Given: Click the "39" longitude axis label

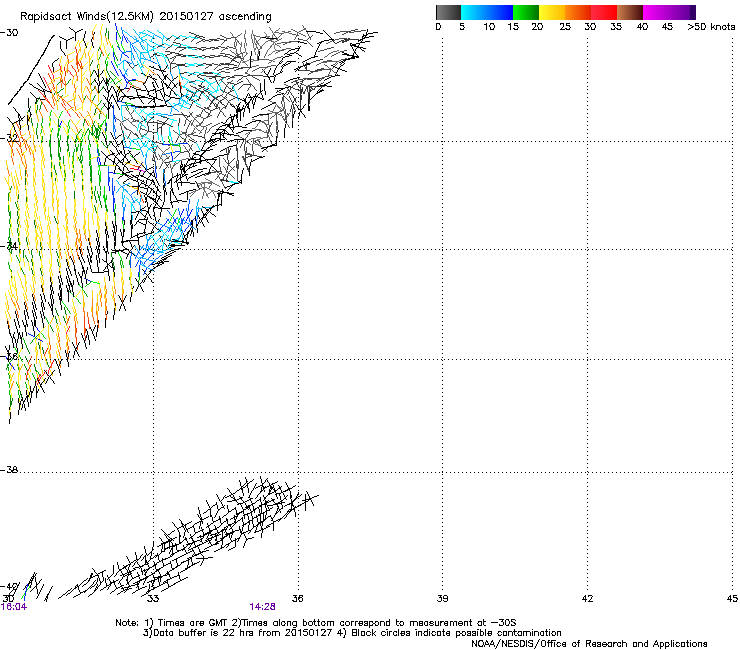Looking at the screenshot, I should pos(442,599).
